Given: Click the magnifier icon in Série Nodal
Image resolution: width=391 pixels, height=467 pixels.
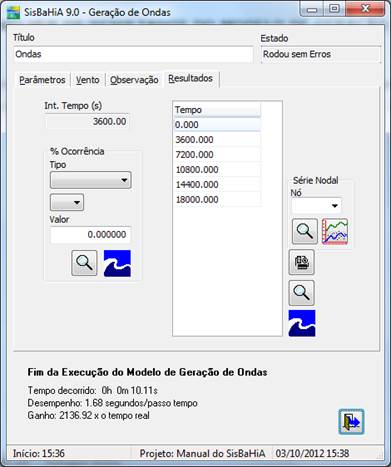Looking at the screenshot, I should (x=305, y=231).
